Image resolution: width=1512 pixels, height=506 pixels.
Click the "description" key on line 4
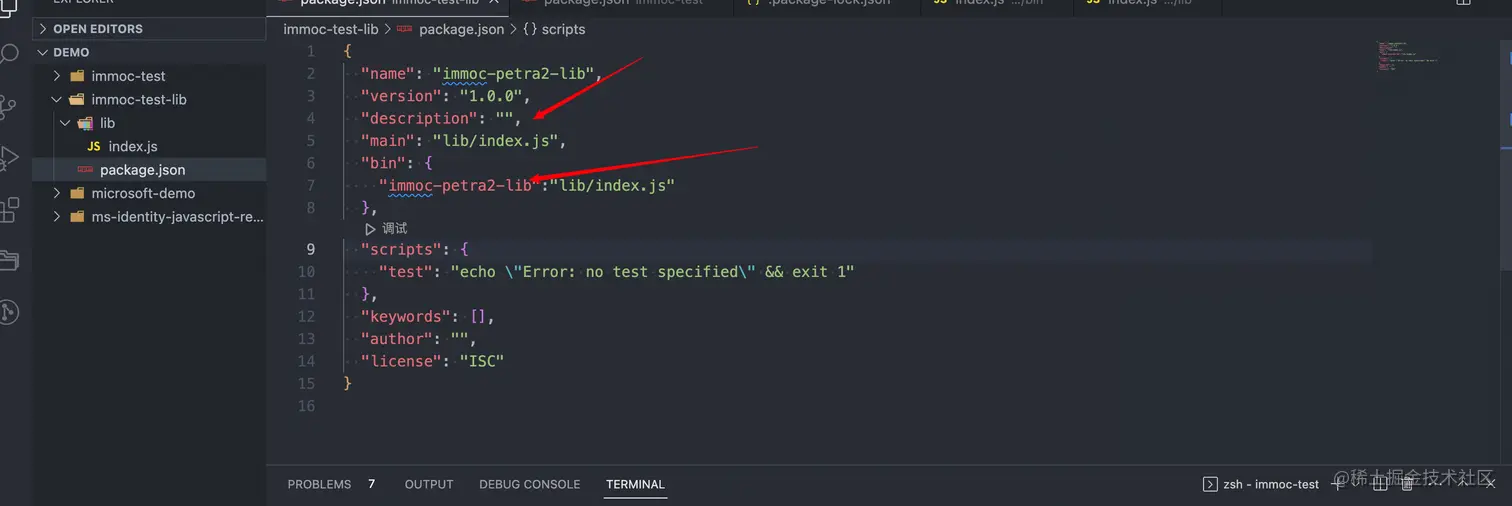419,118
